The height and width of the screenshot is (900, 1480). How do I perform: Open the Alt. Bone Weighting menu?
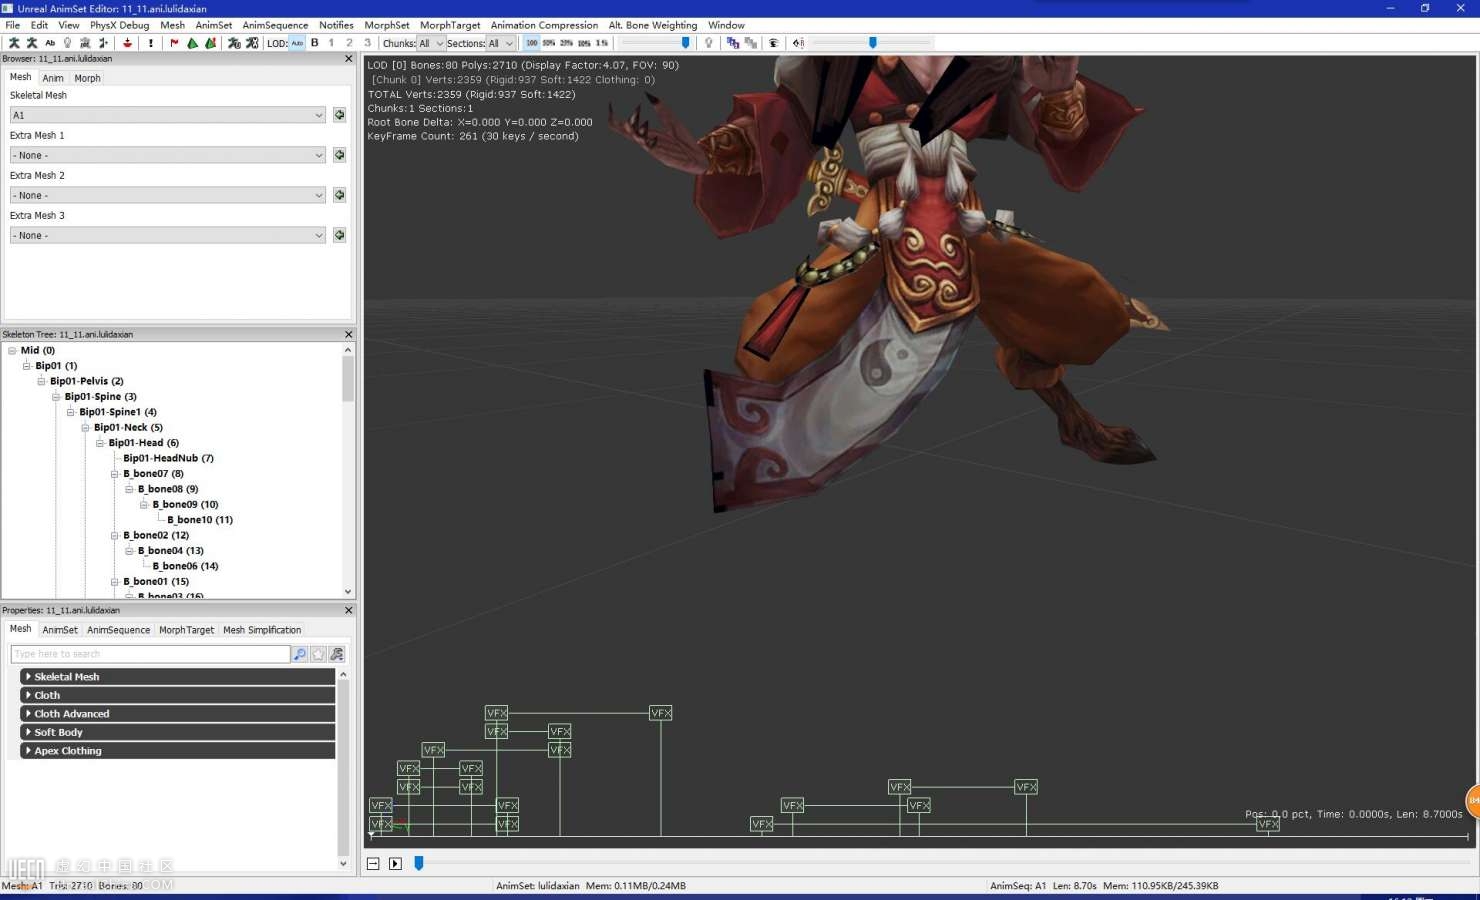tap(652, 25)
